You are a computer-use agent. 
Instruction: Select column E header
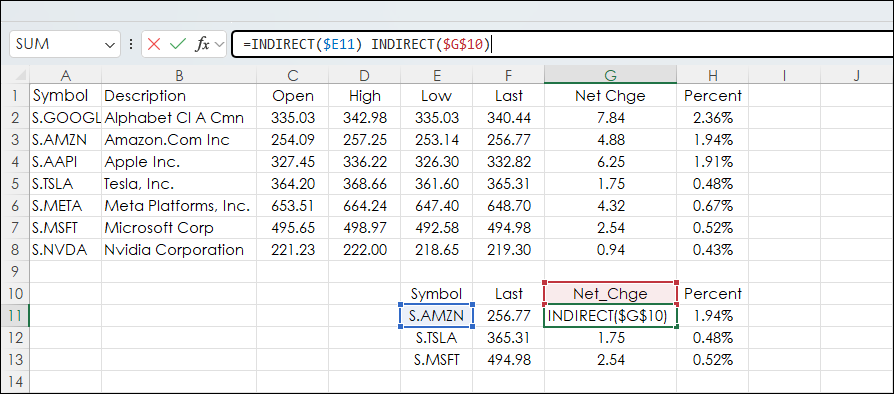coord(437,75)
